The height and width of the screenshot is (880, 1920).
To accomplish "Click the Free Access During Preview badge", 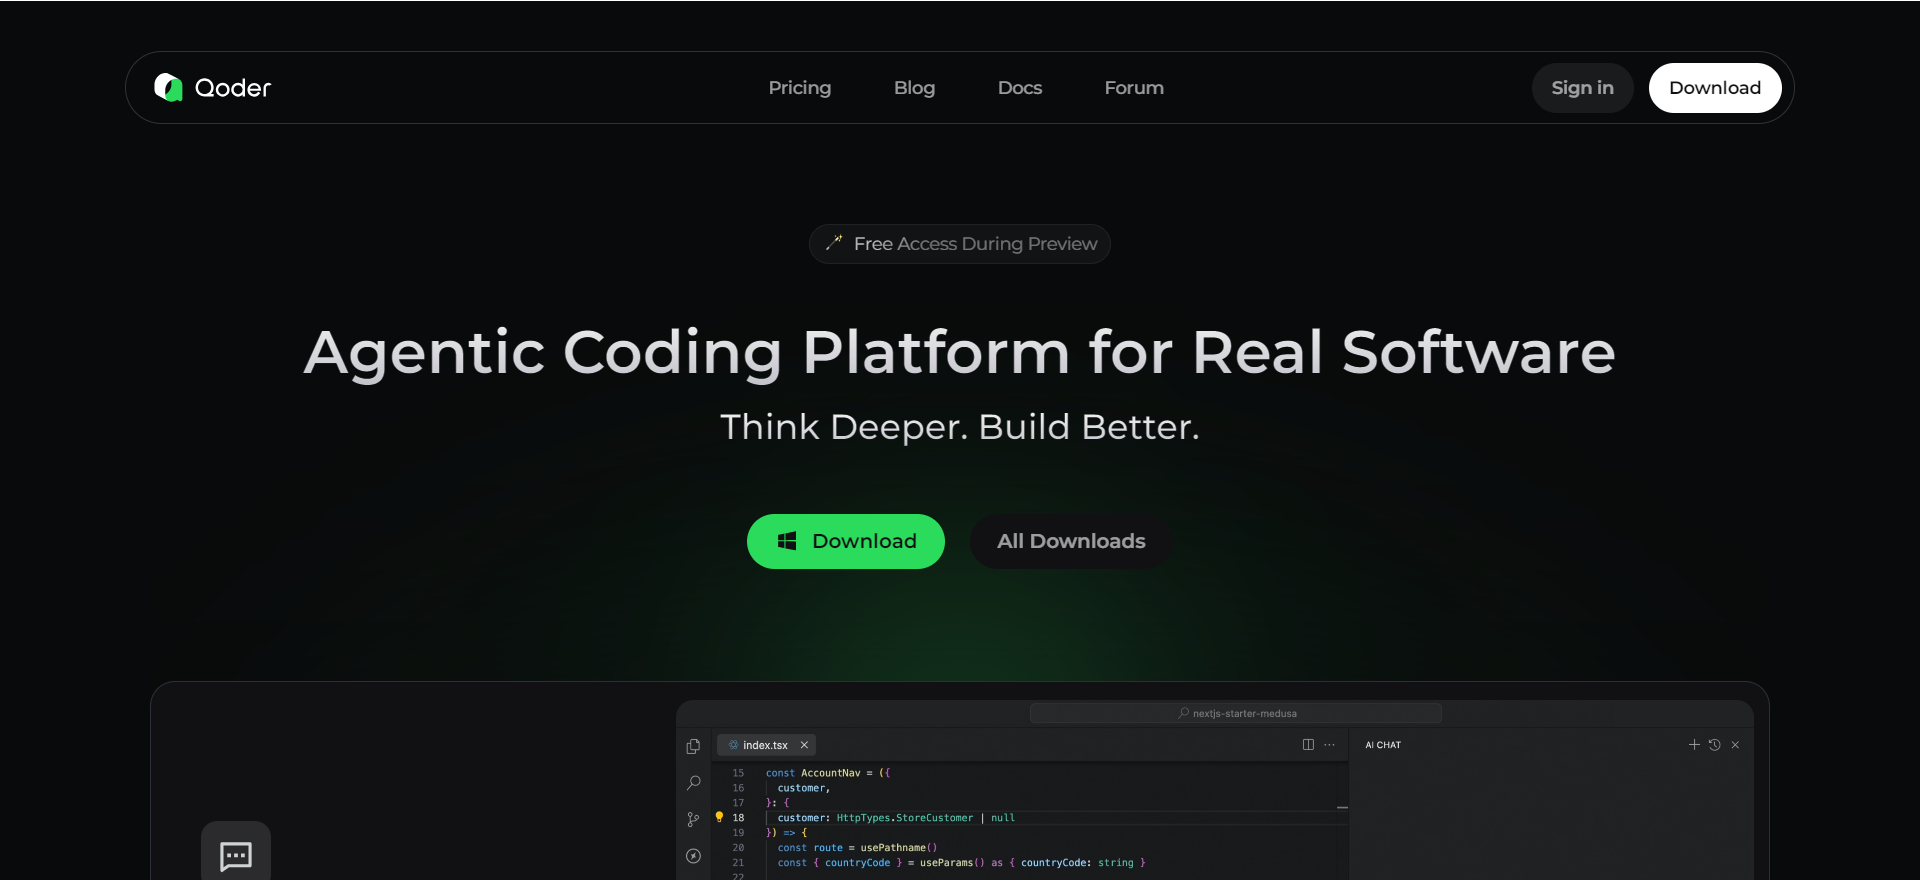I will pos(959,244).
